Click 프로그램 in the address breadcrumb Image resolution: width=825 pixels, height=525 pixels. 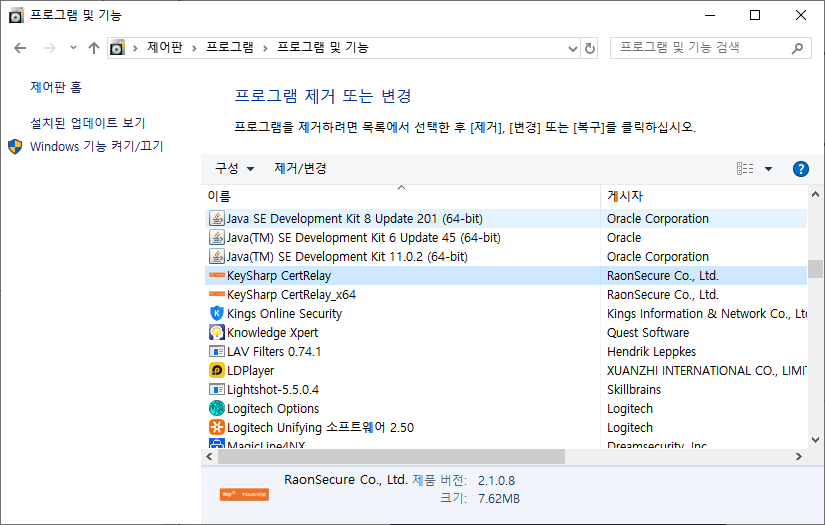coord(229,47)
